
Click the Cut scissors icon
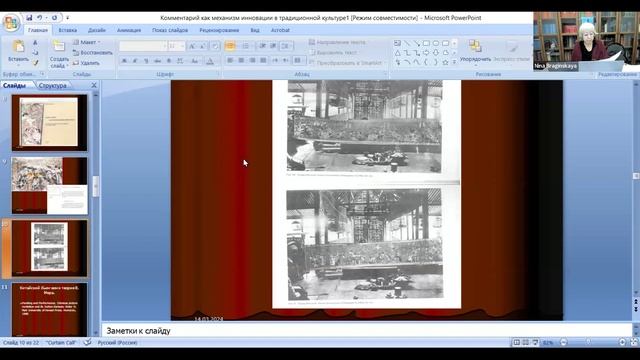(x=36, y=42)
